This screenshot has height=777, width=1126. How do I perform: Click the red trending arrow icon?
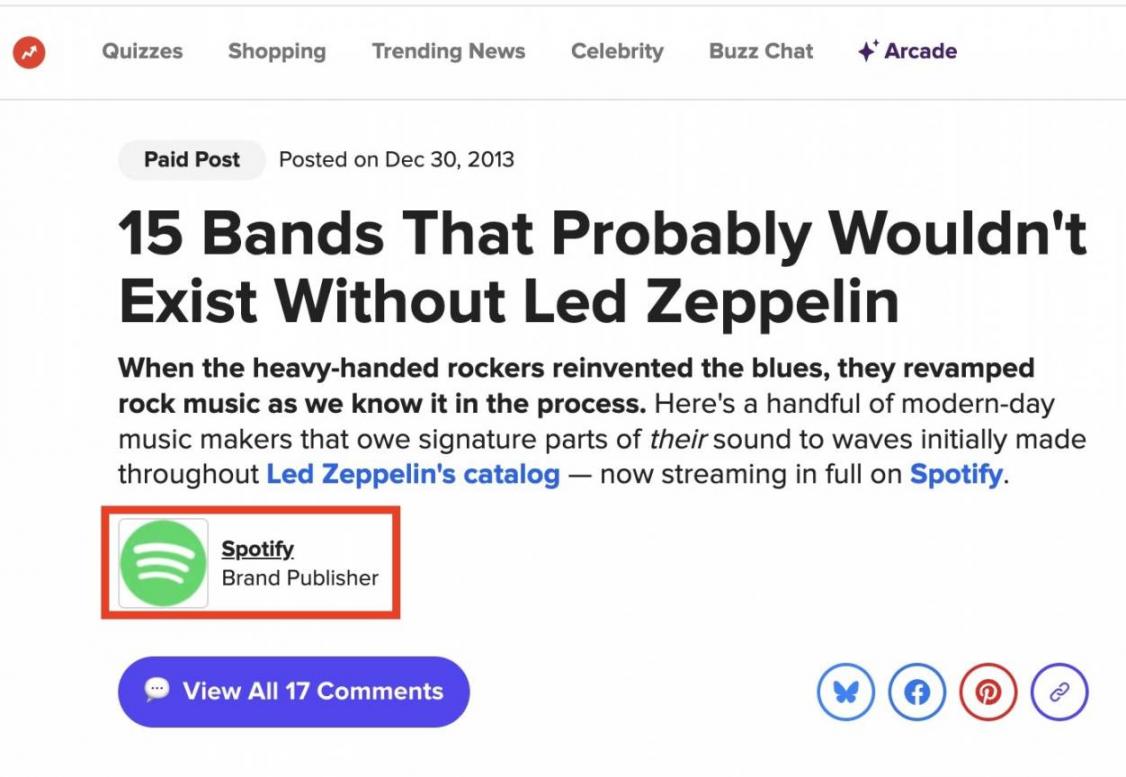tap(29, 52)
